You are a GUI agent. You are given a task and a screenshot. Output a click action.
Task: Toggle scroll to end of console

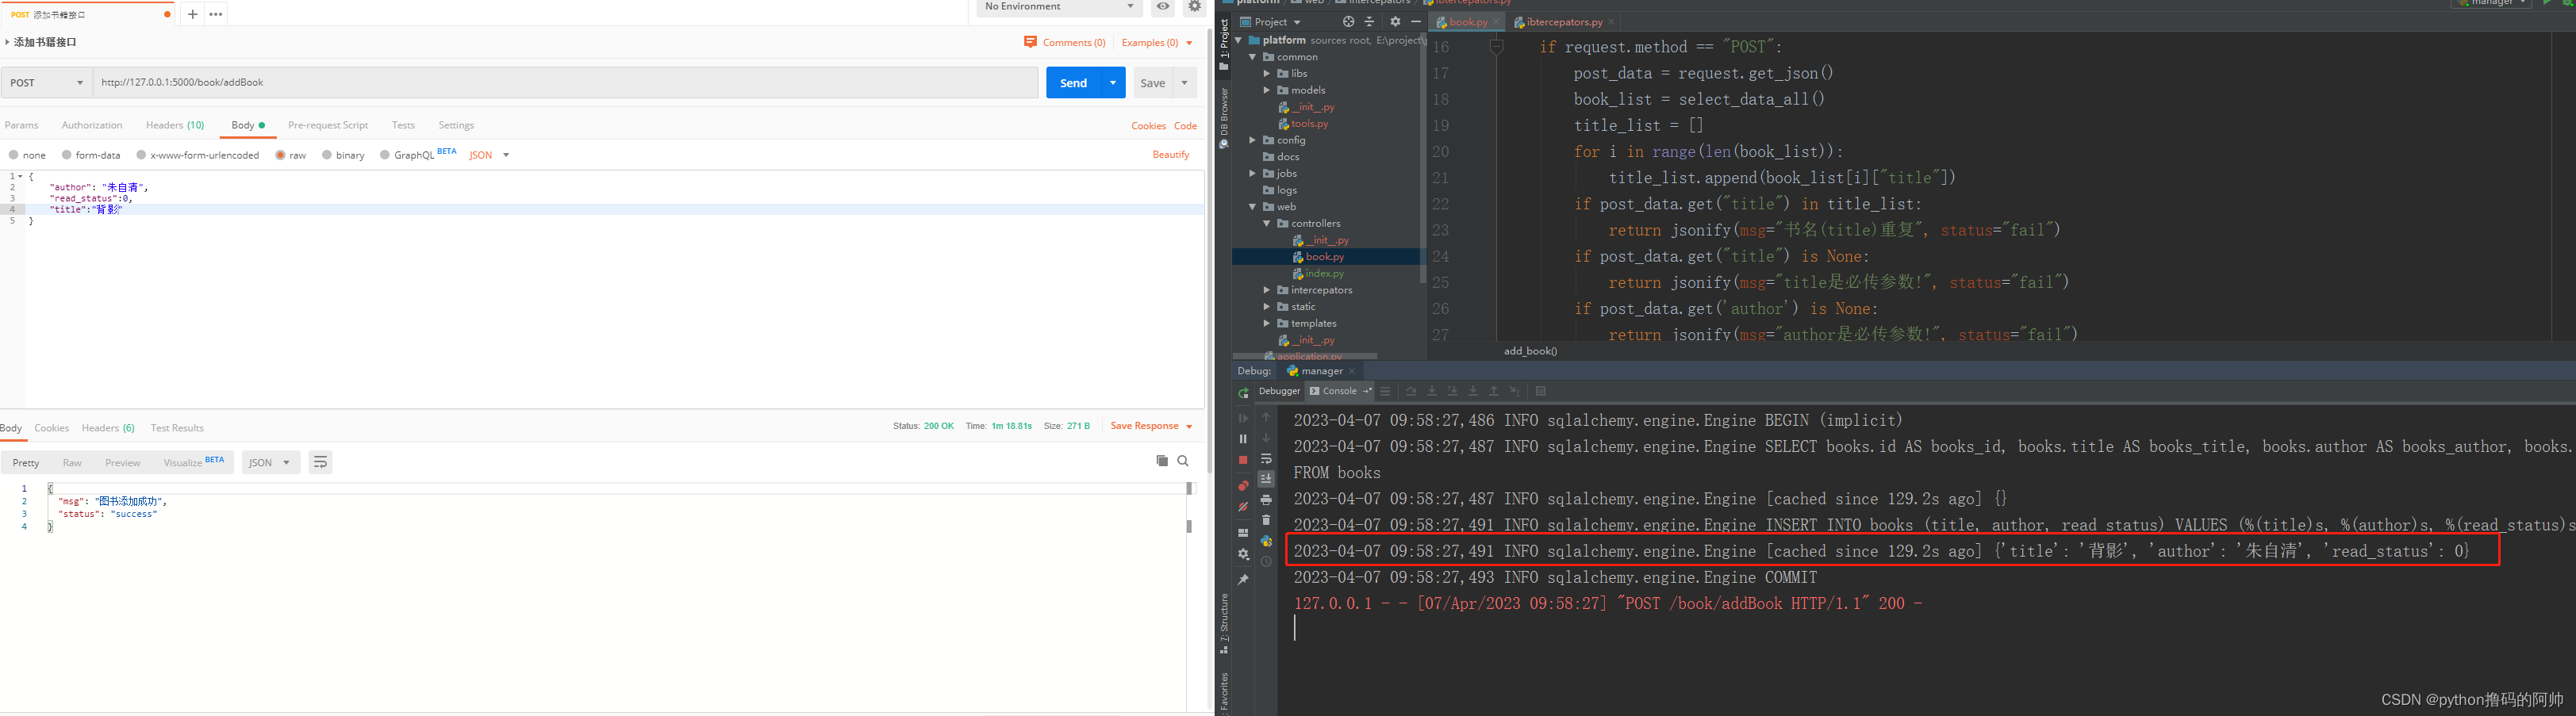[x=1266, y=479]
